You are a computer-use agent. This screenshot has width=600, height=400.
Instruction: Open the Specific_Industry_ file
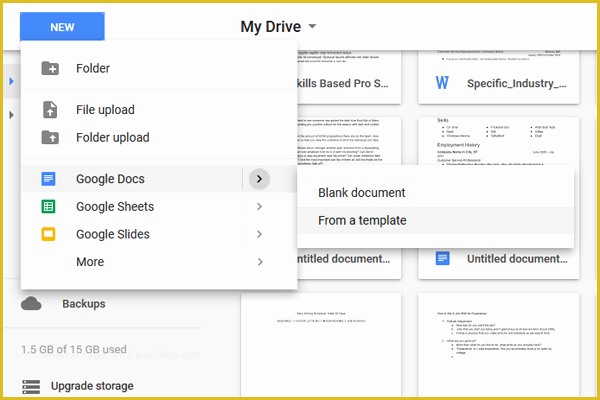[517, 83]
